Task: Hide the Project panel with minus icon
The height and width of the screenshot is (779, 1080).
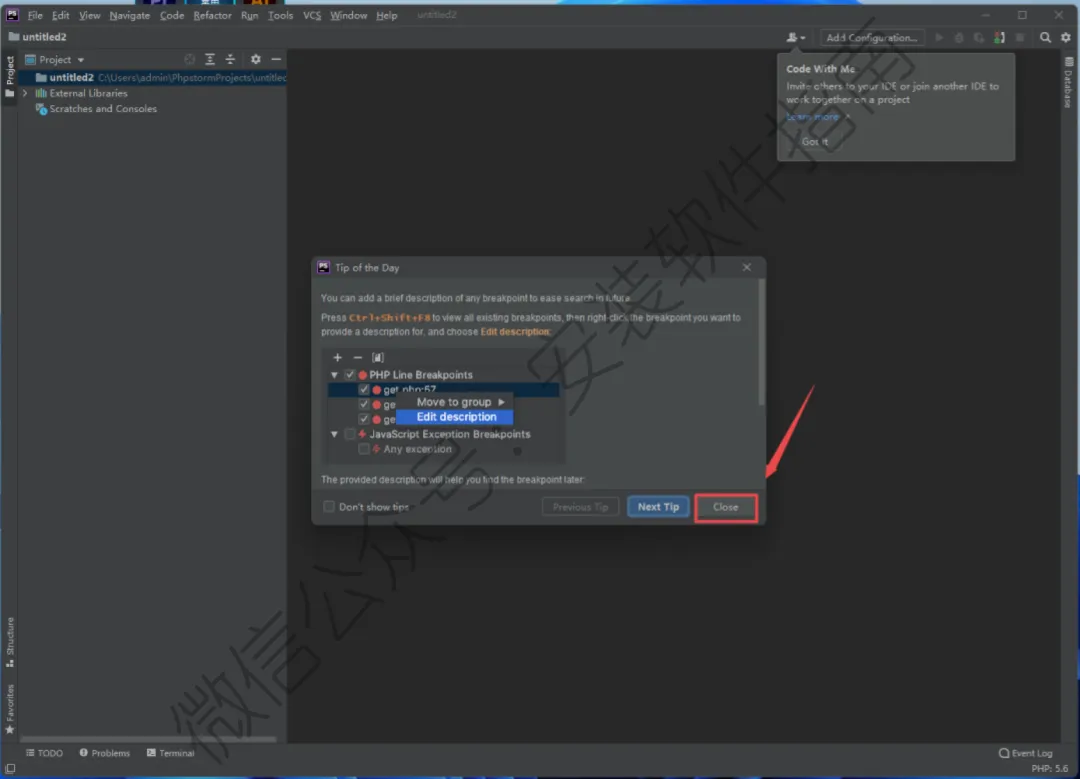Action: pyautogui.click(x=276, y=59)
